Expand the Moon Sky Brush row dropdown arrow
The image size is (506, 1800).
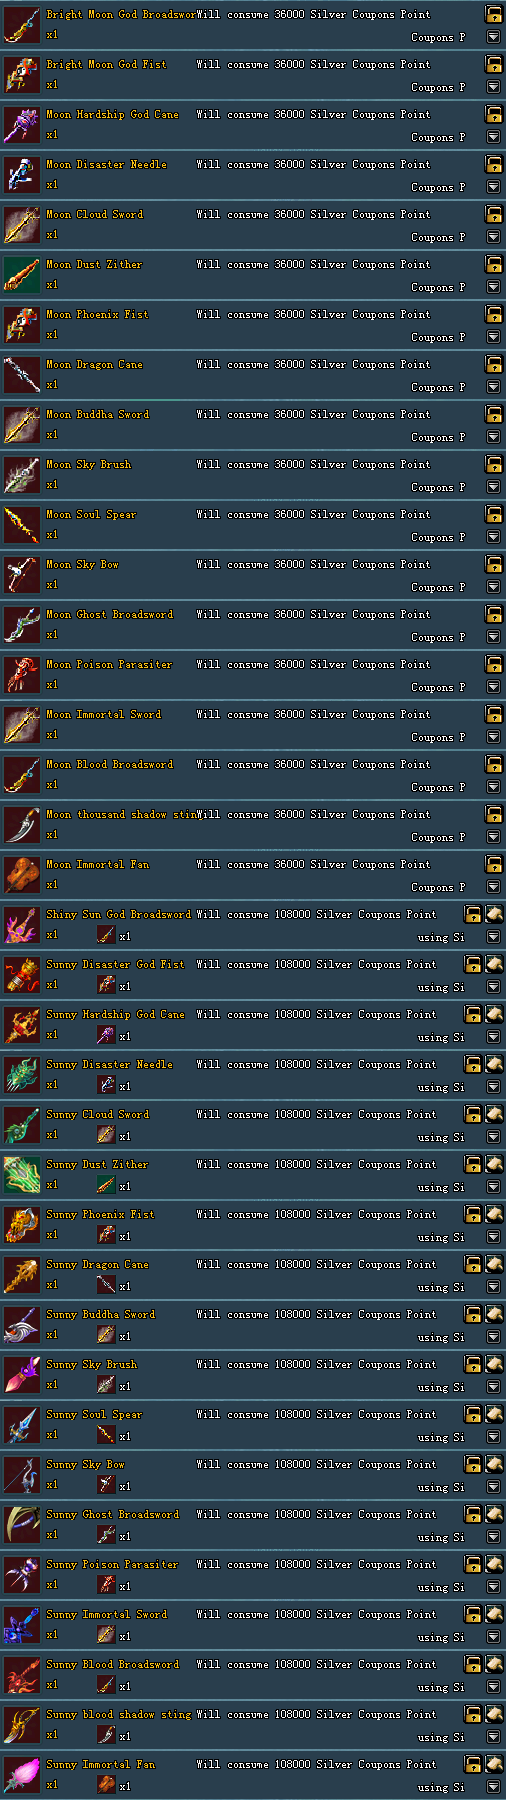[493, 487]
